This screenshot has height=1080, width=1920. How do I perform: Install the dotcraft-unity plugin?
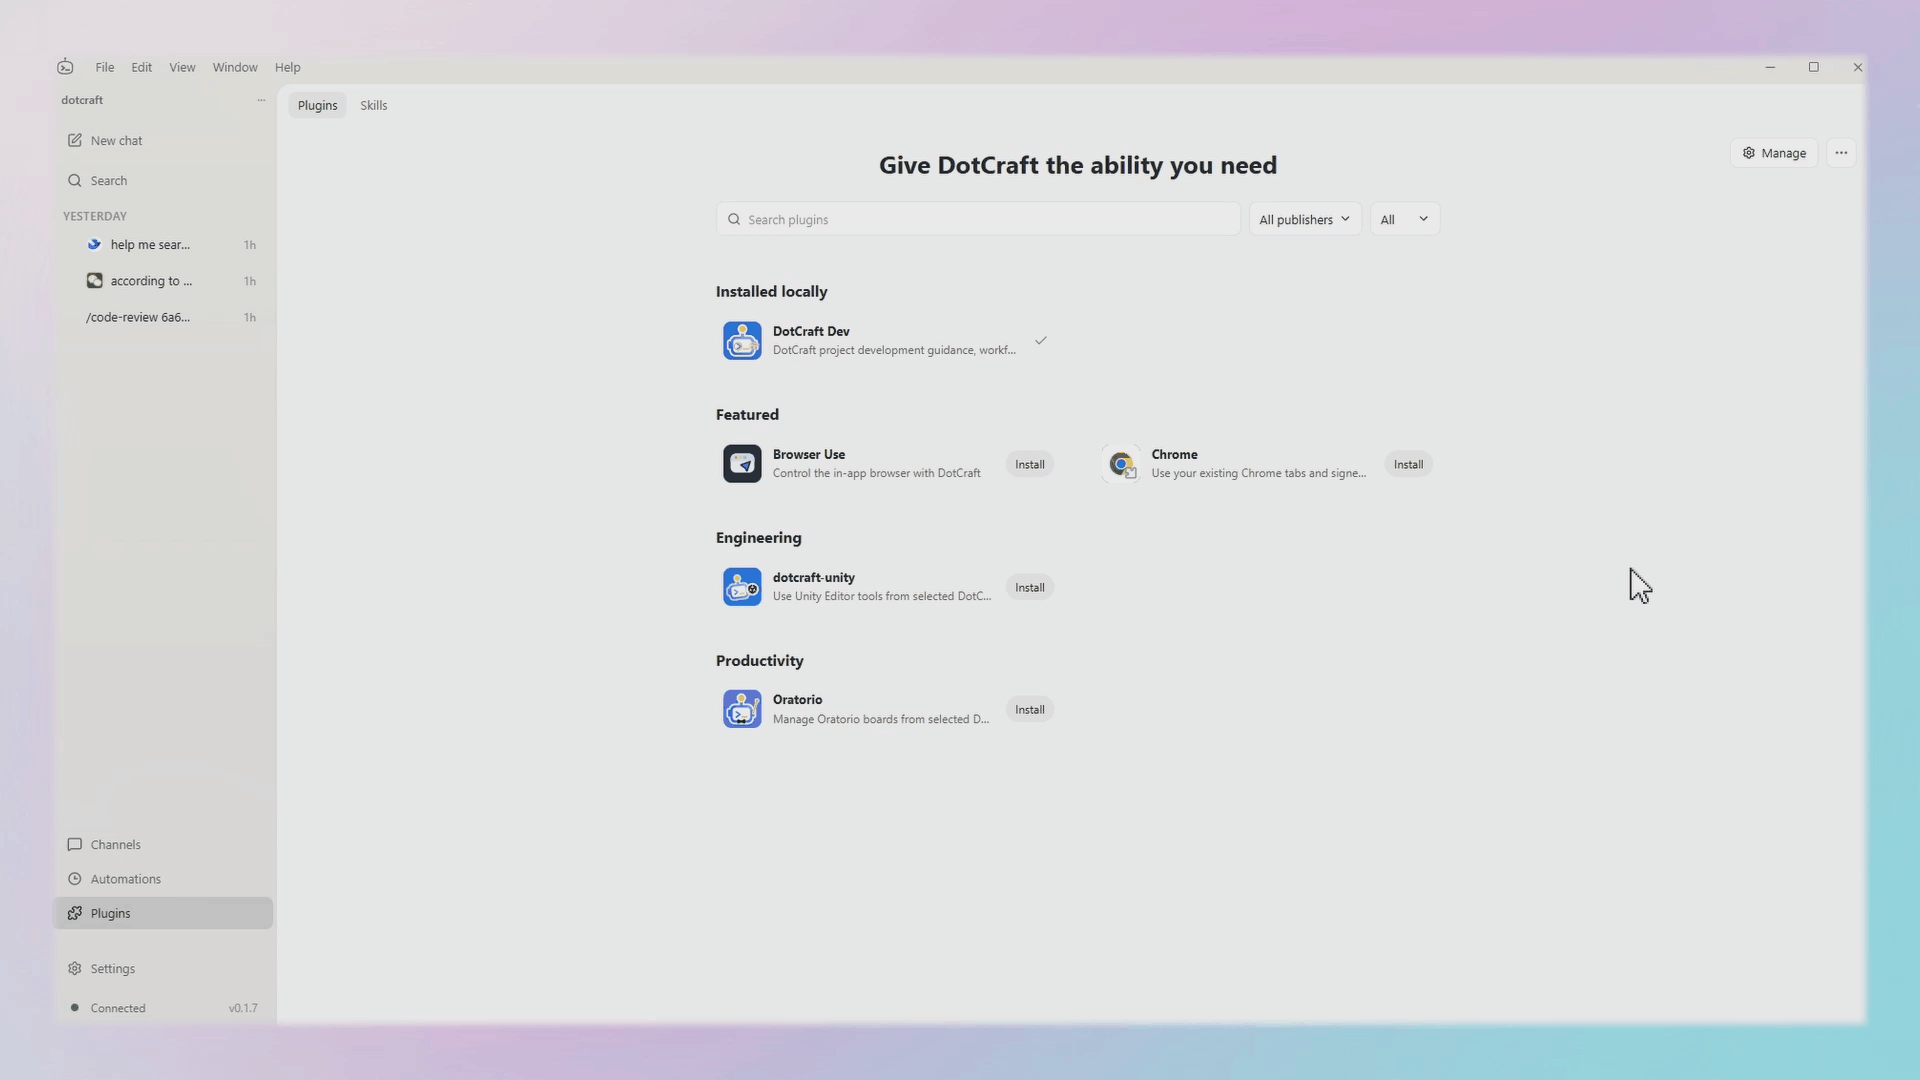(x=1030, y=587)
